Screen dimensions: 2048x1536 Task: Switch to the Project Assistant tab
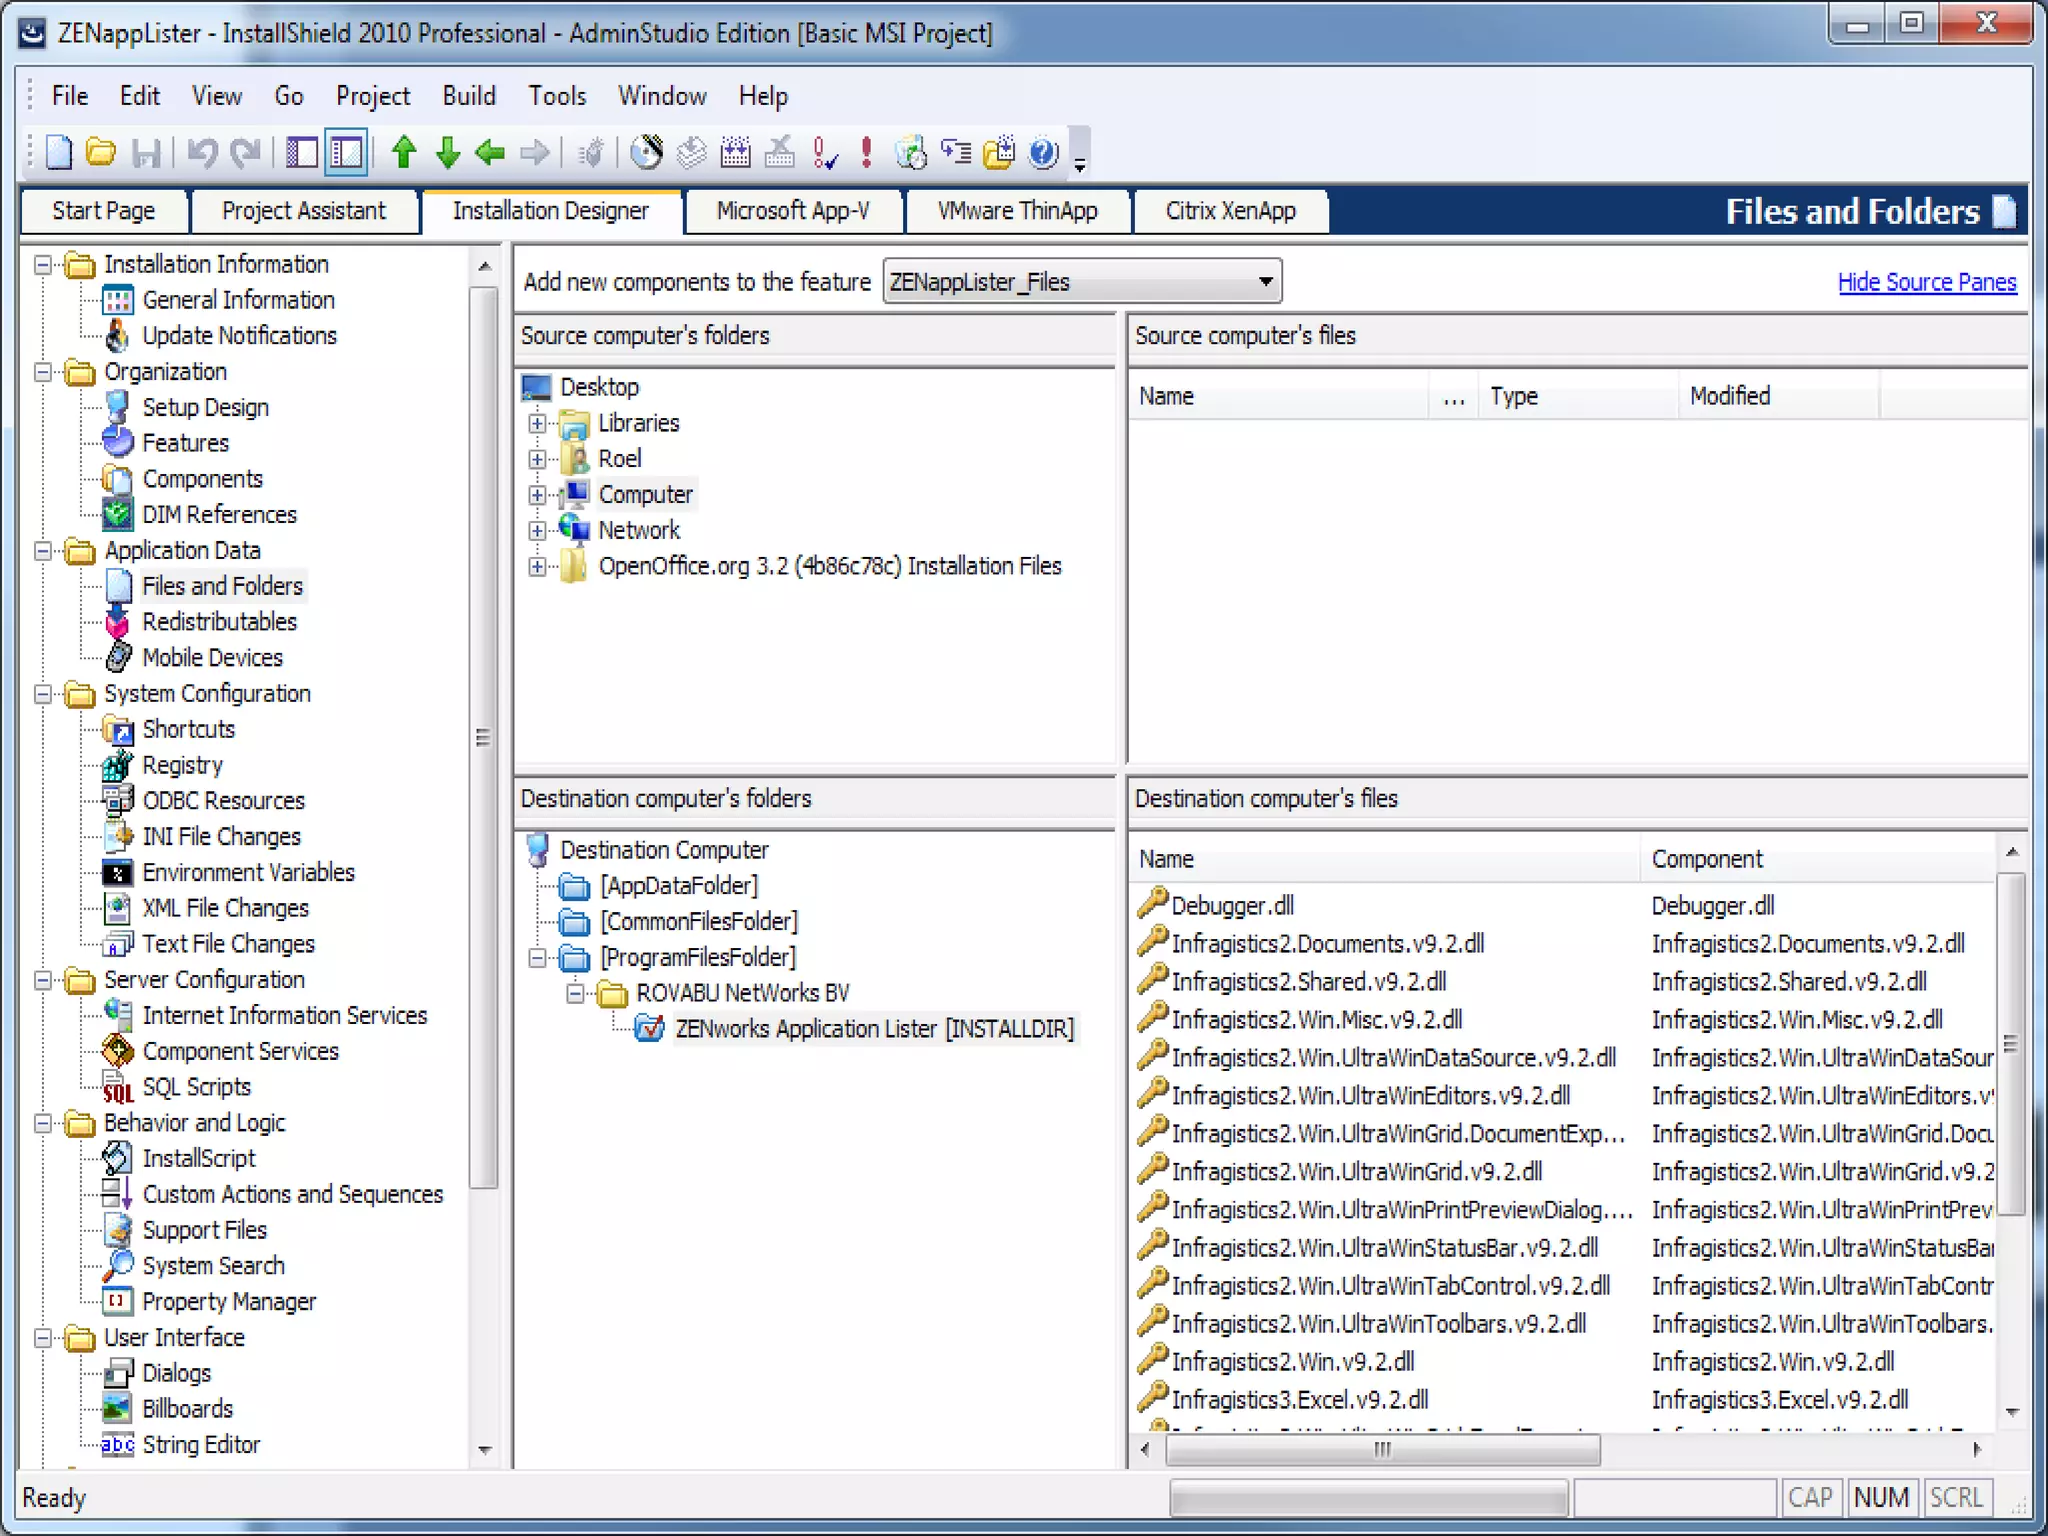click(303, 211)
